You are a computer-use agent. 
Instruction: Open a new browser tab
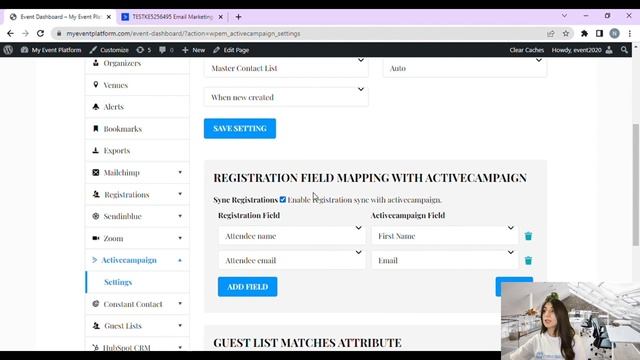pyautogui.click(x=238, y=17)
